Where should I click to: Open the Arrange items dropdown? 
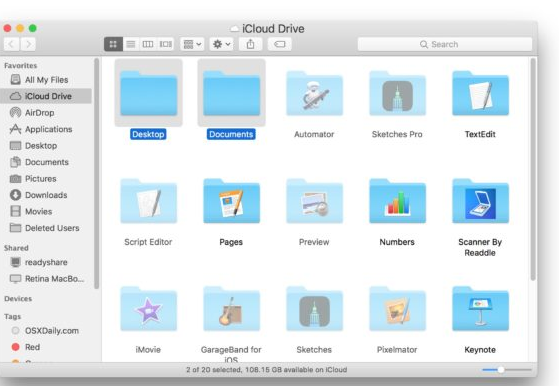[x=192, y=44]
